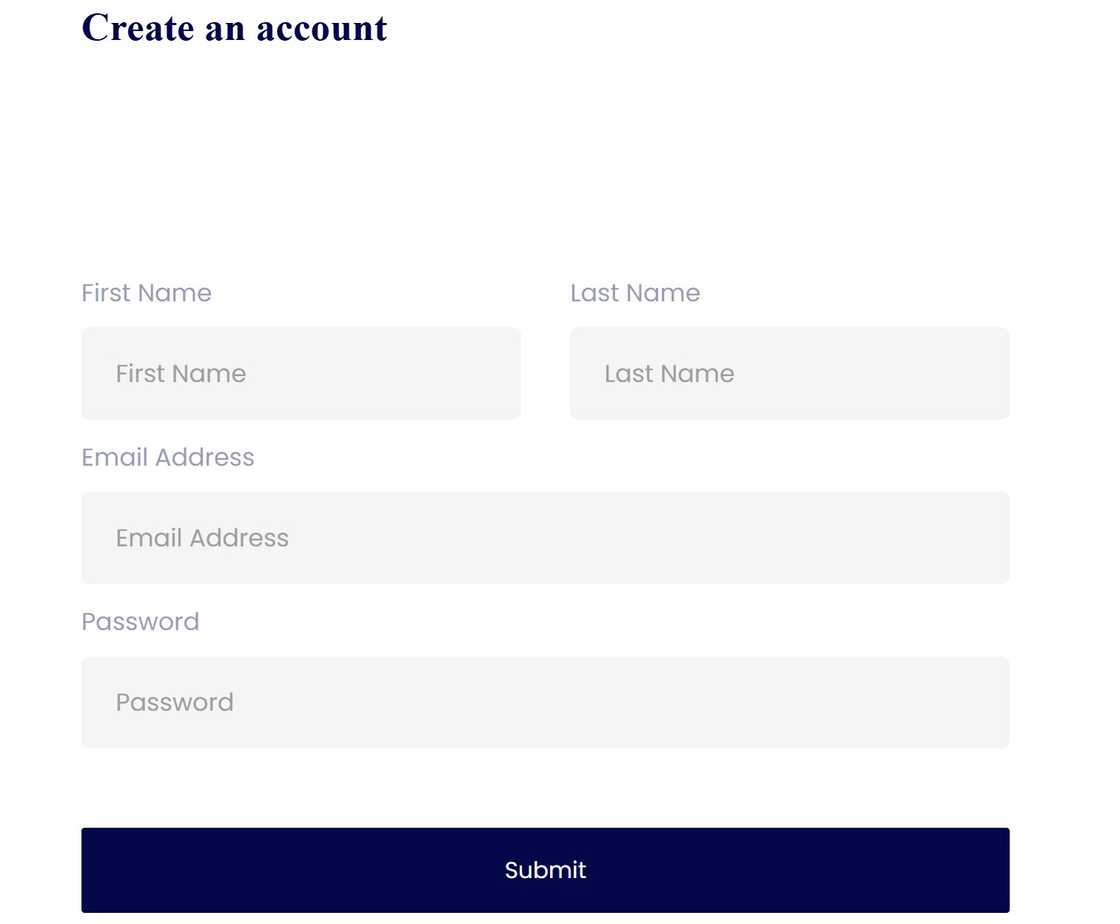Click the Last Name placeholder text
Viewport: 1120px width, 924px height.
669,373
